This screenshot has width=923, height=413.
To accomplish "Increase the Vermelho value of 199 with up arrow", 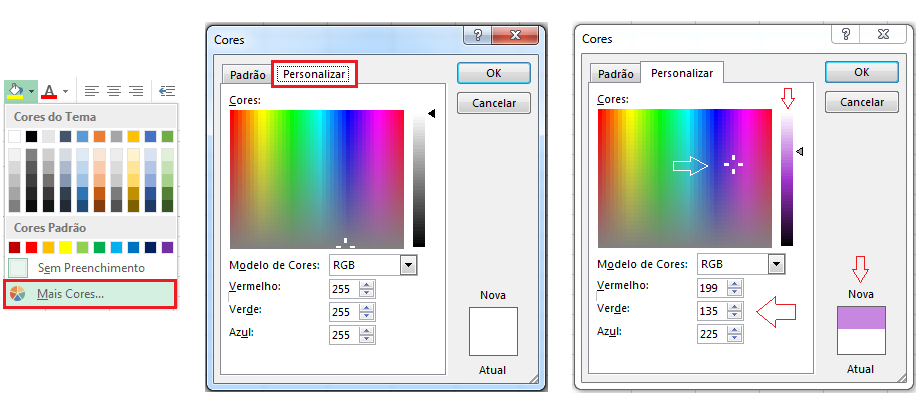I will click(735, 284).
